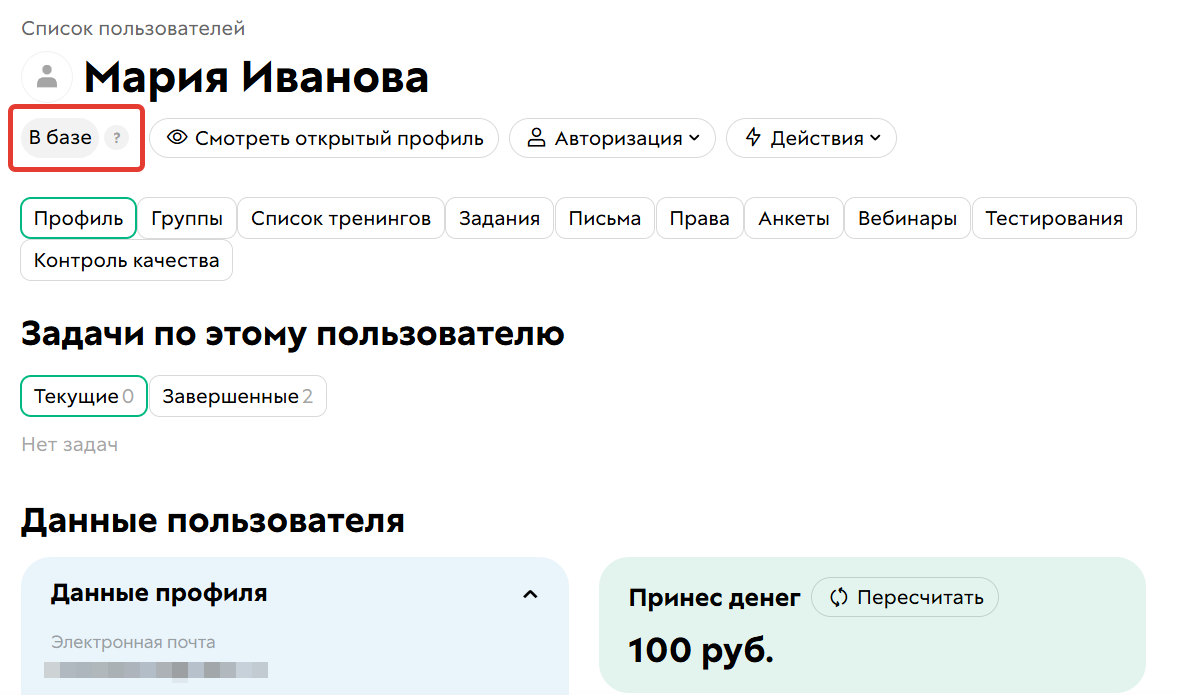
Task: Show completed tasks via 'Завершенные' filter
Action: 237,396
